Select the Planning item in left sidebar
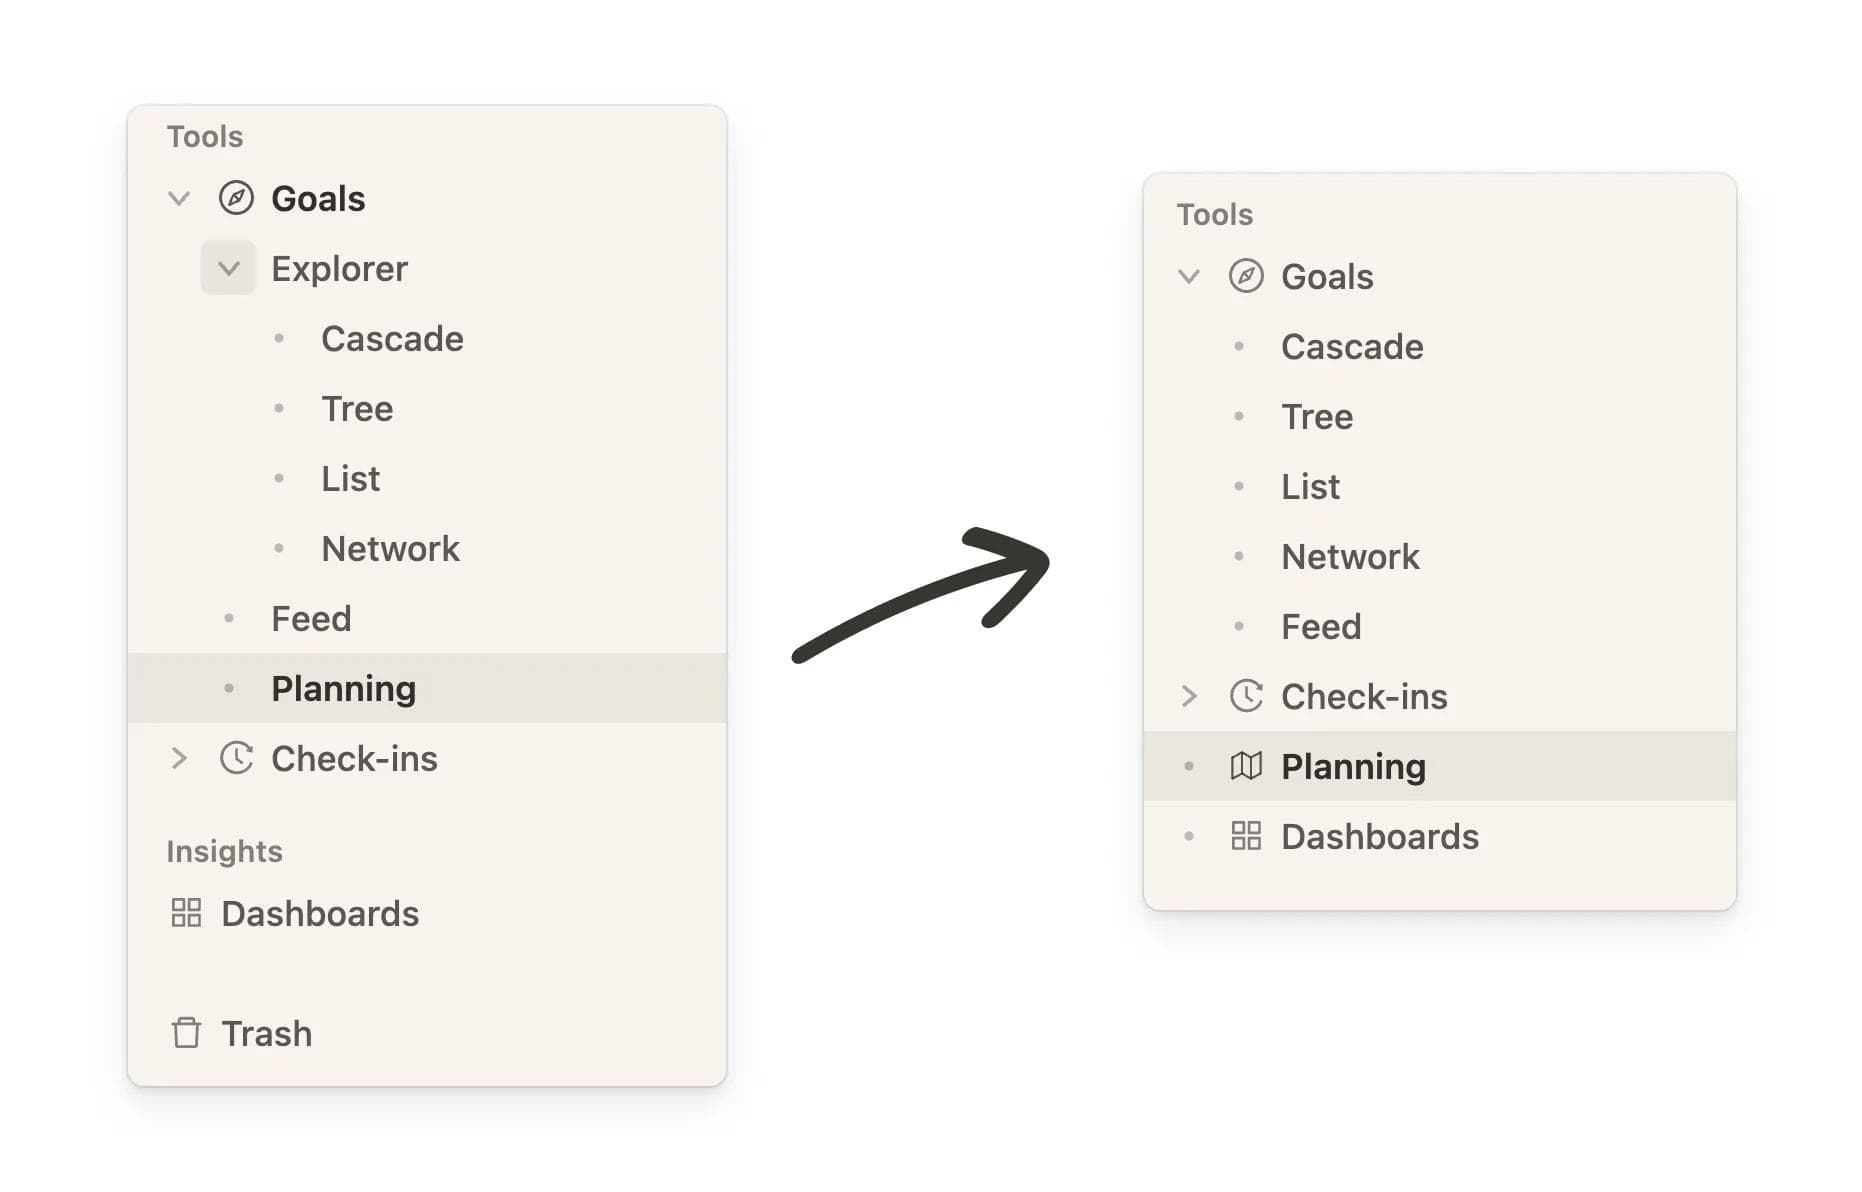Screen dimensions: 1862x1192 coord(343,688)
